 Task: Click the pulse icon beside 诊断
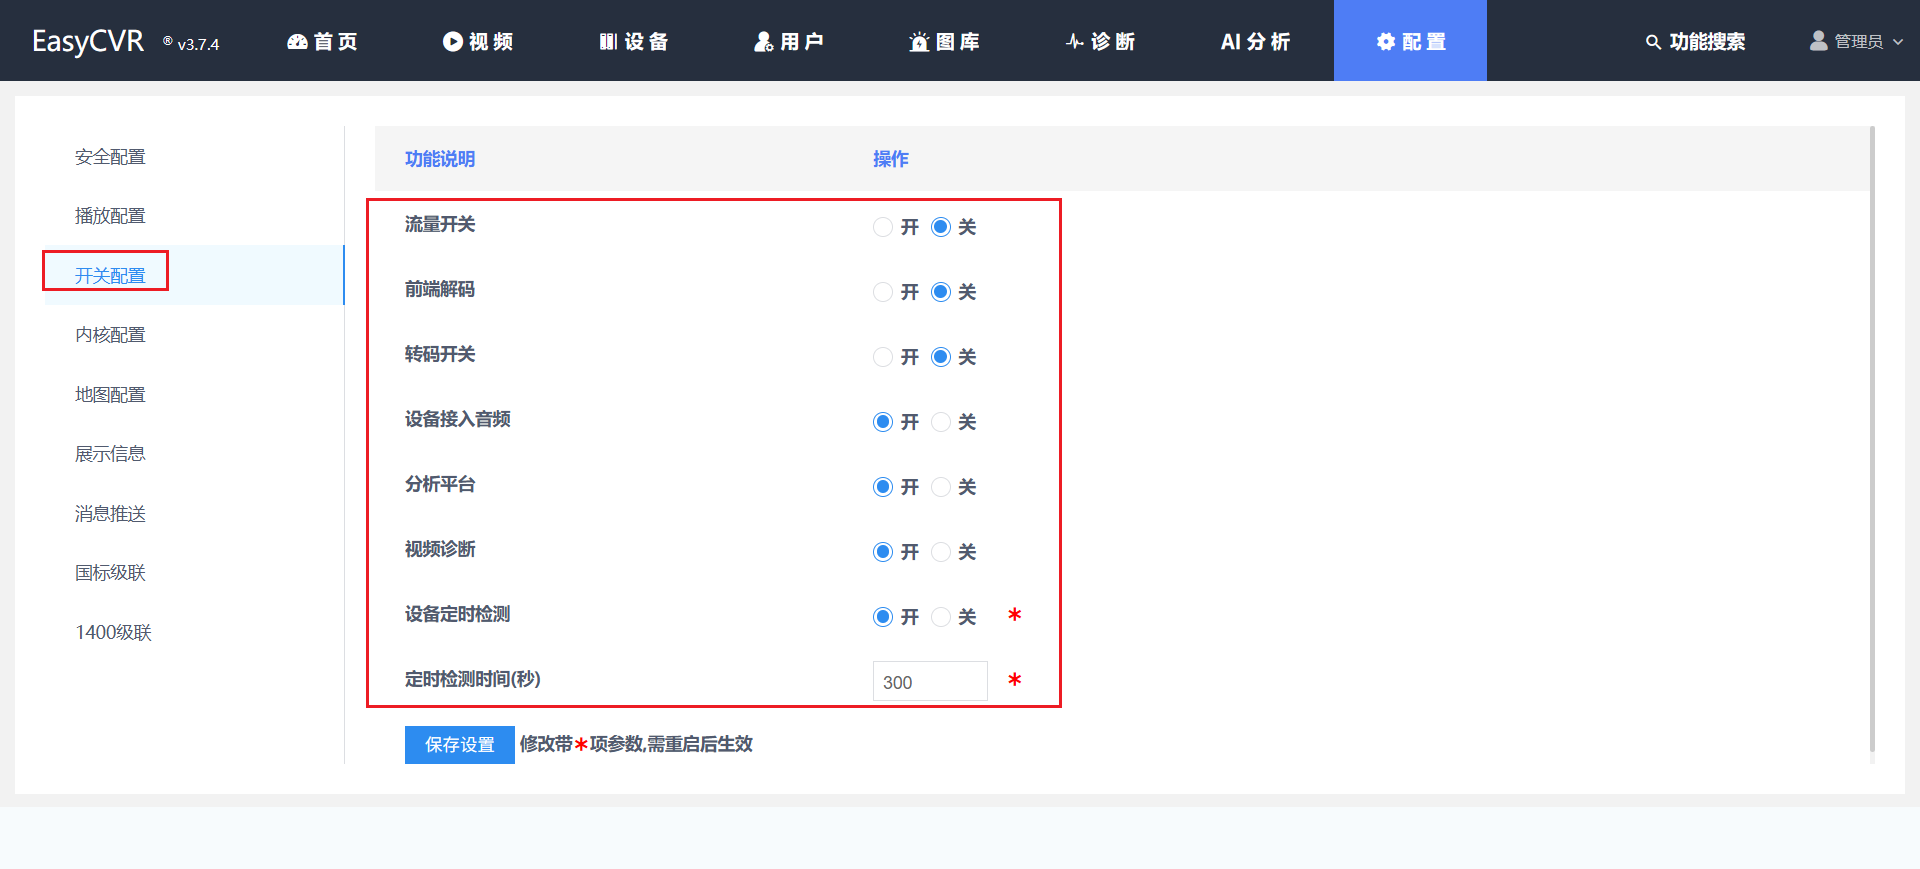click(1075, 42)
